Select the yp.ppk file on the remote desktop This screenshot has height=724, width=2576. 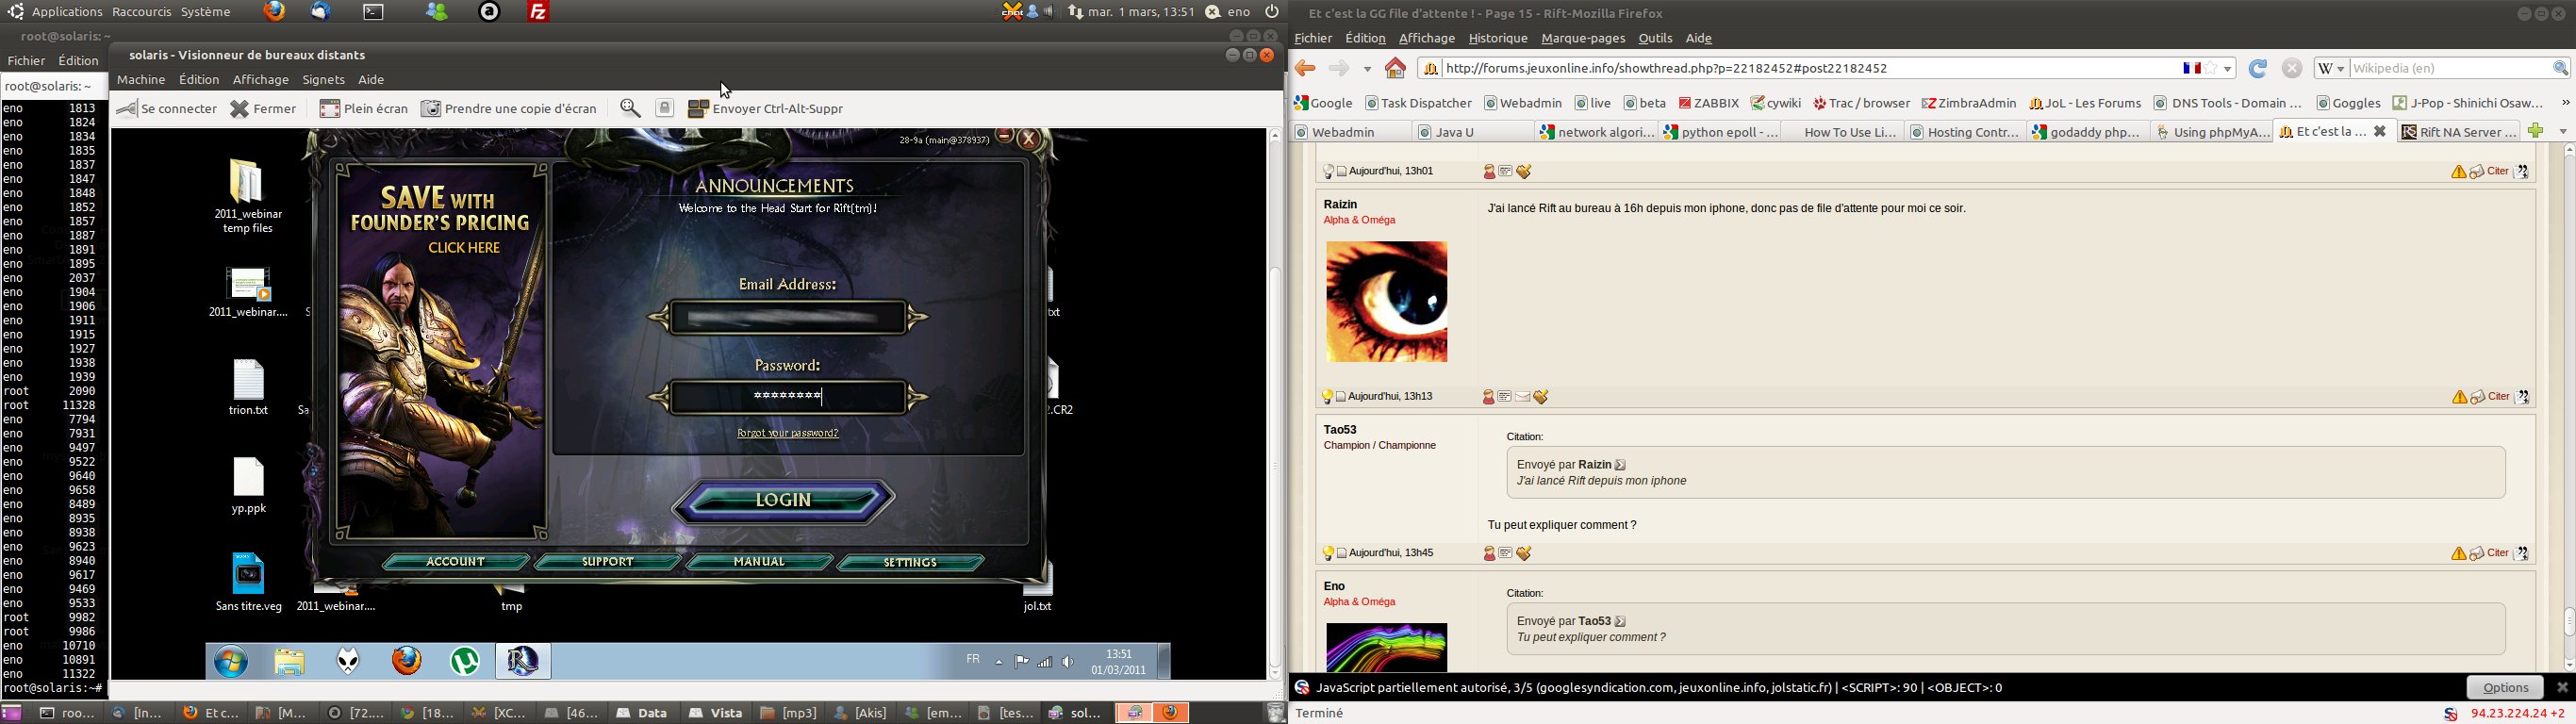(248, 485)
